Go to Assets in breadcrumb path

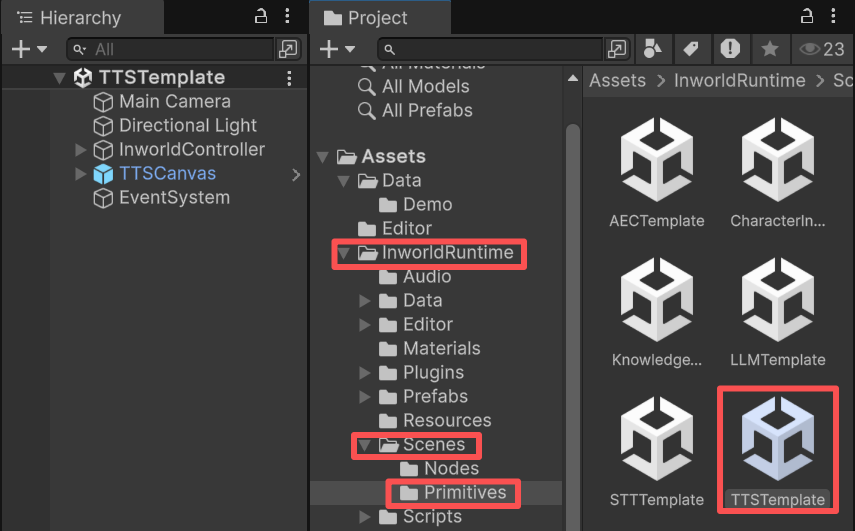pos(617,81)
